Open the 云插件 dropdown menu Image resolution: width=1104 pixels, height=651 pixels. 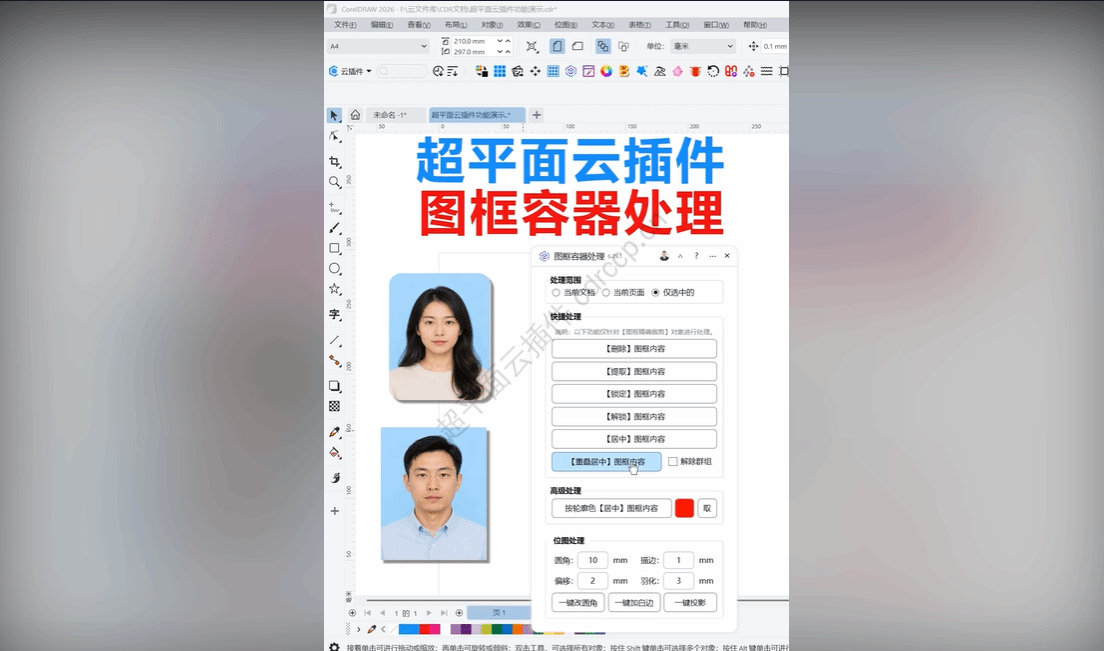350,71
